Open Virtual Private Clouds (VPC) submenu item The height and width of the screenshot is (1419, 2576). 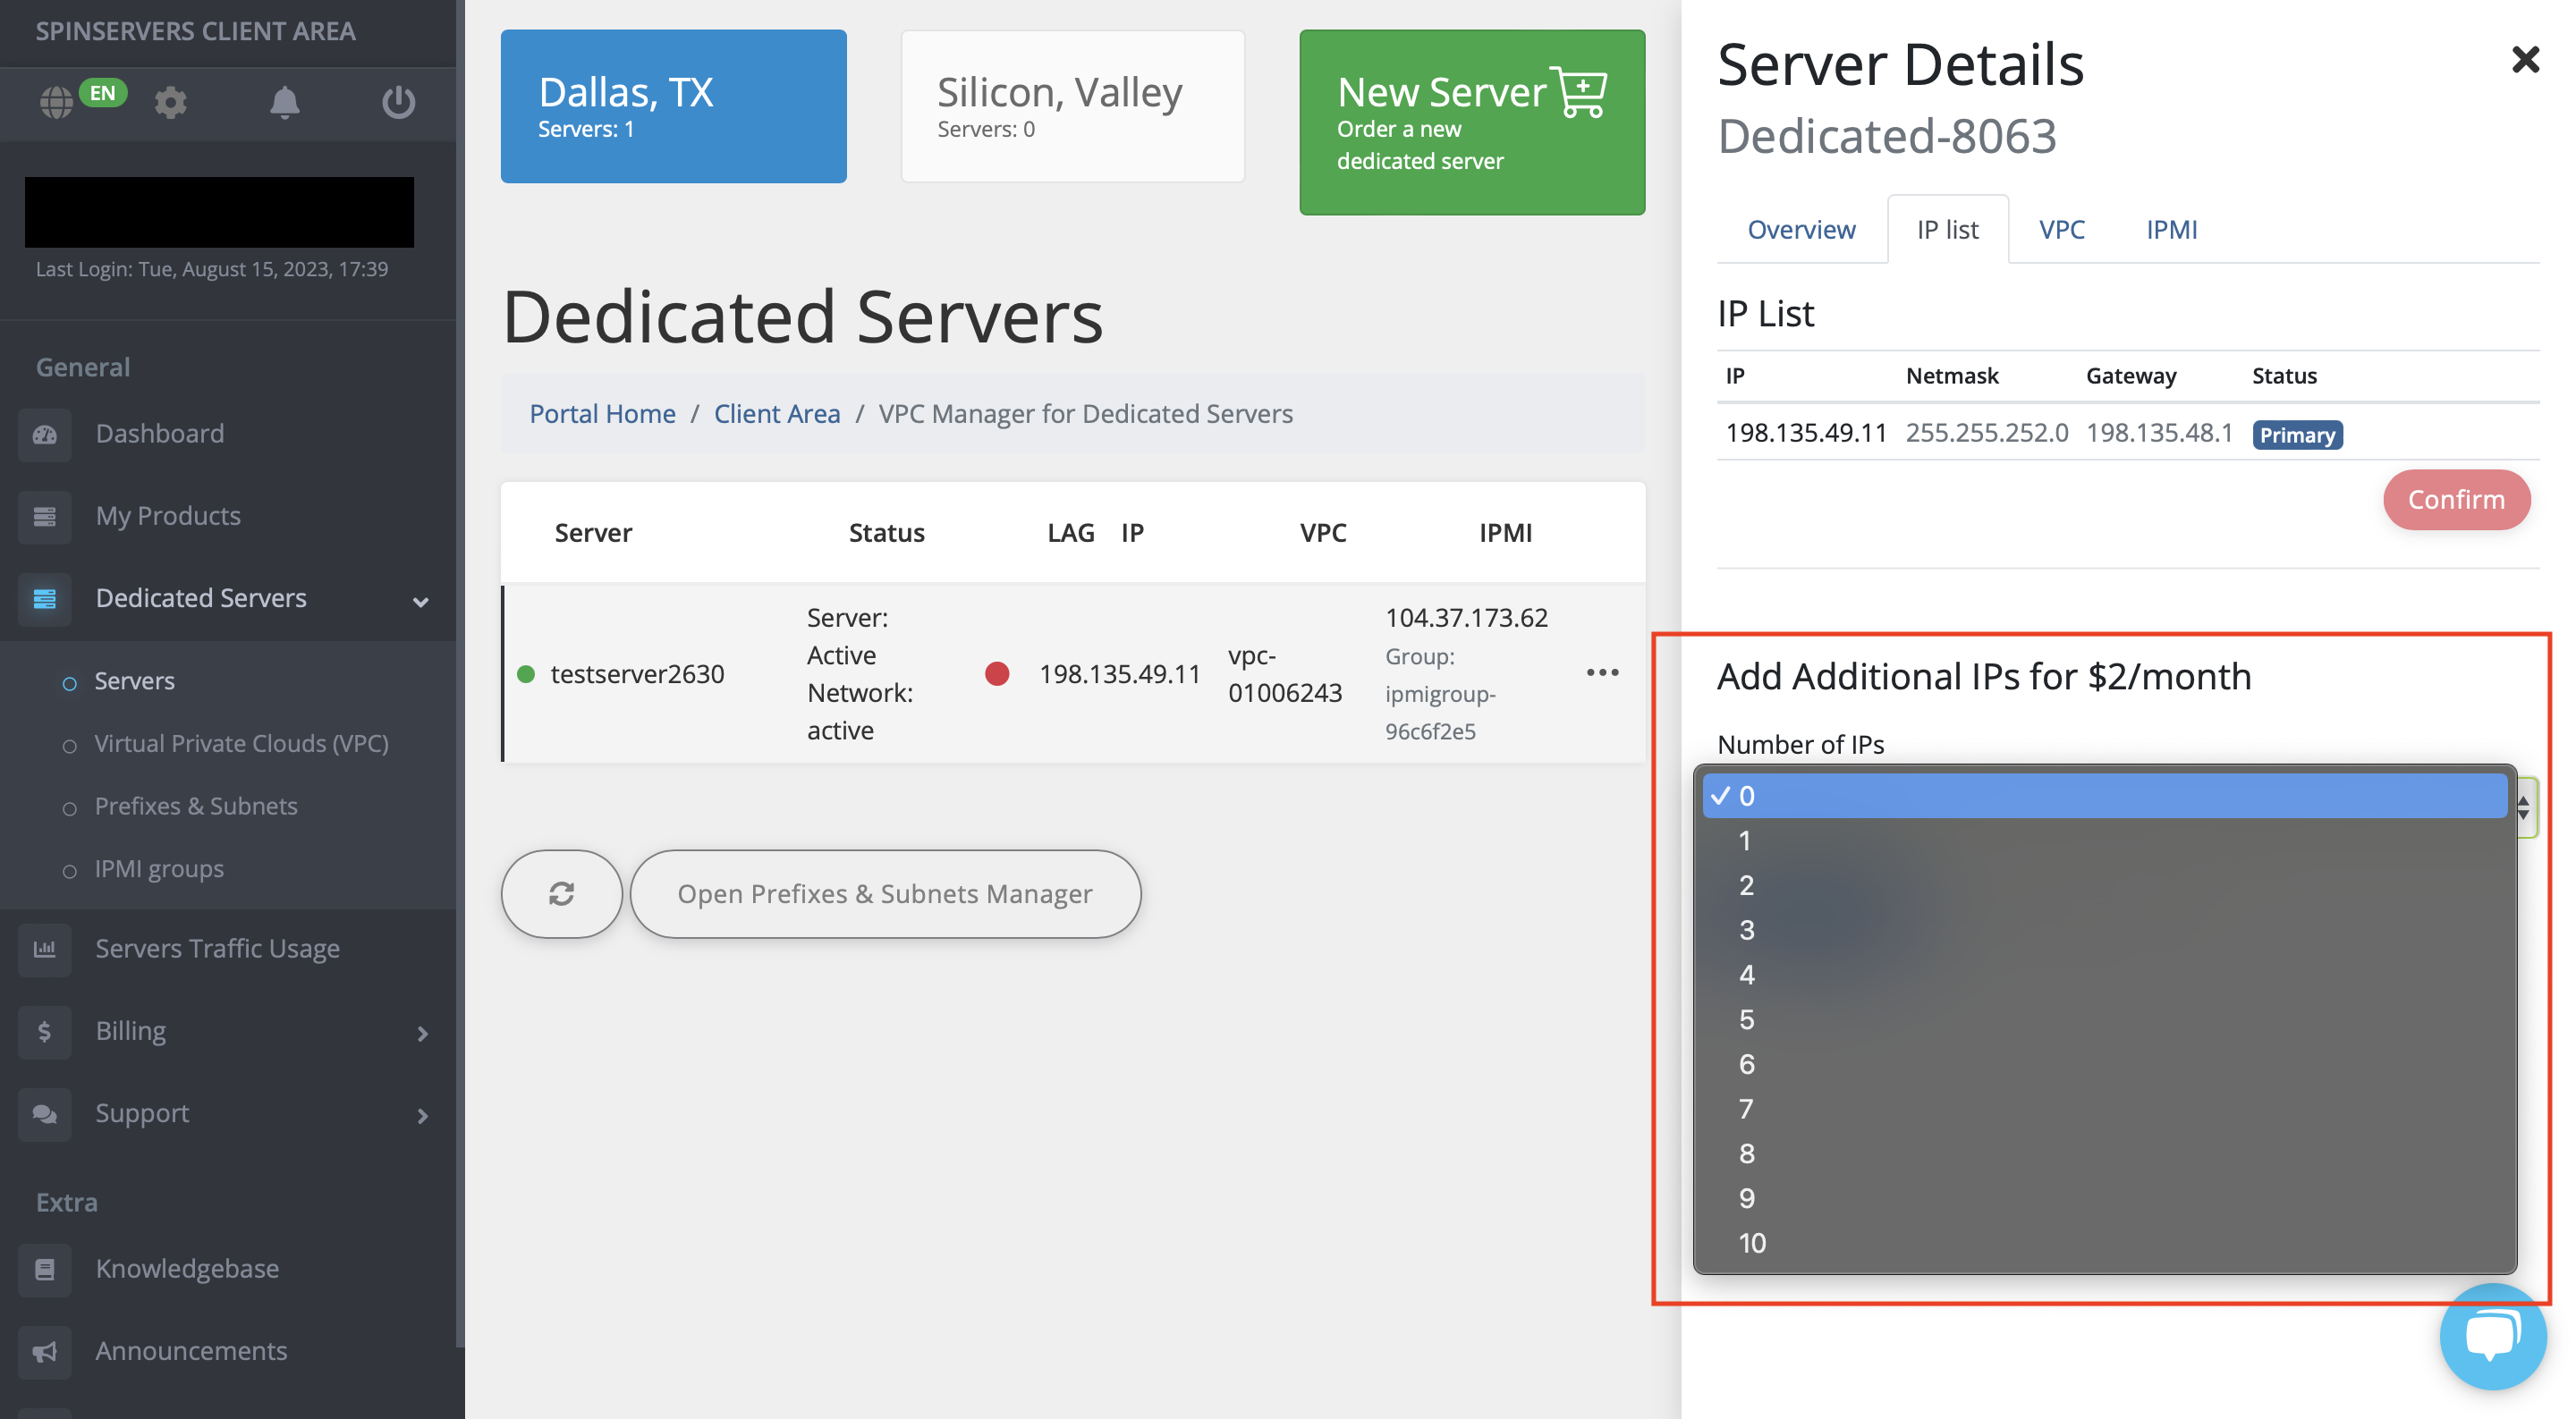point(241,744)
